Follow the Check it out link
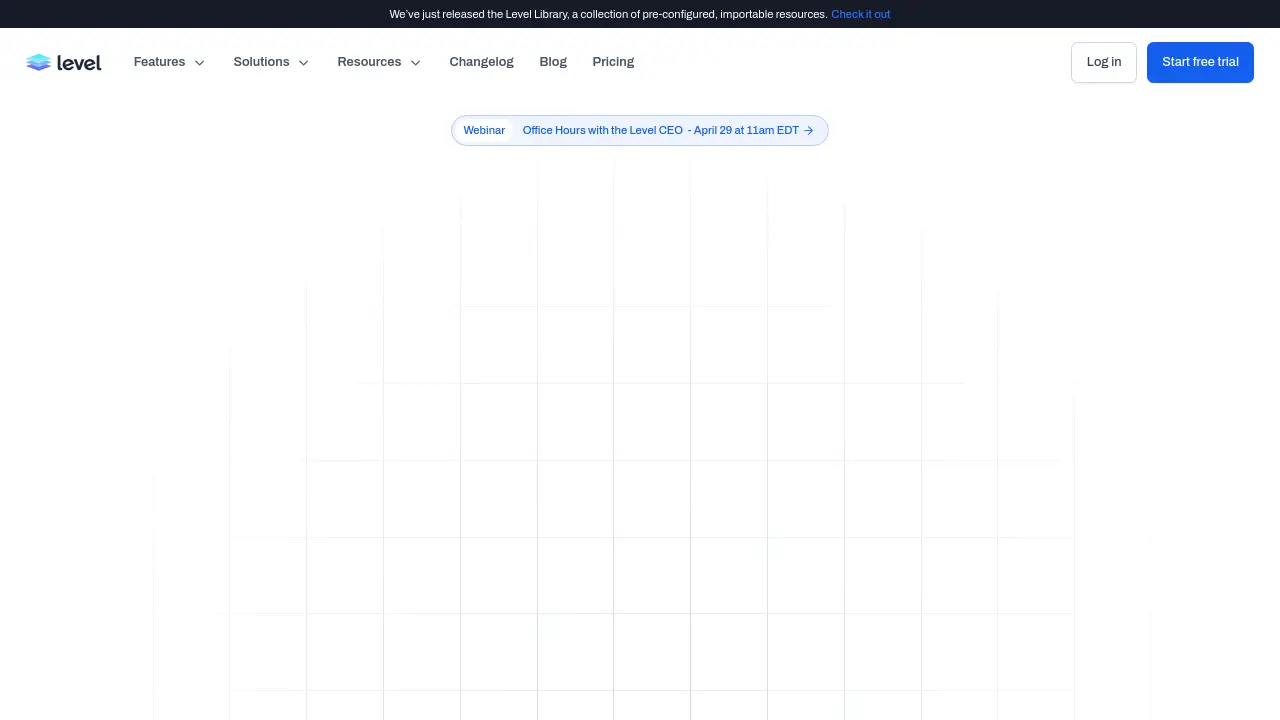1280x720 pixels. tap(860, 14)
